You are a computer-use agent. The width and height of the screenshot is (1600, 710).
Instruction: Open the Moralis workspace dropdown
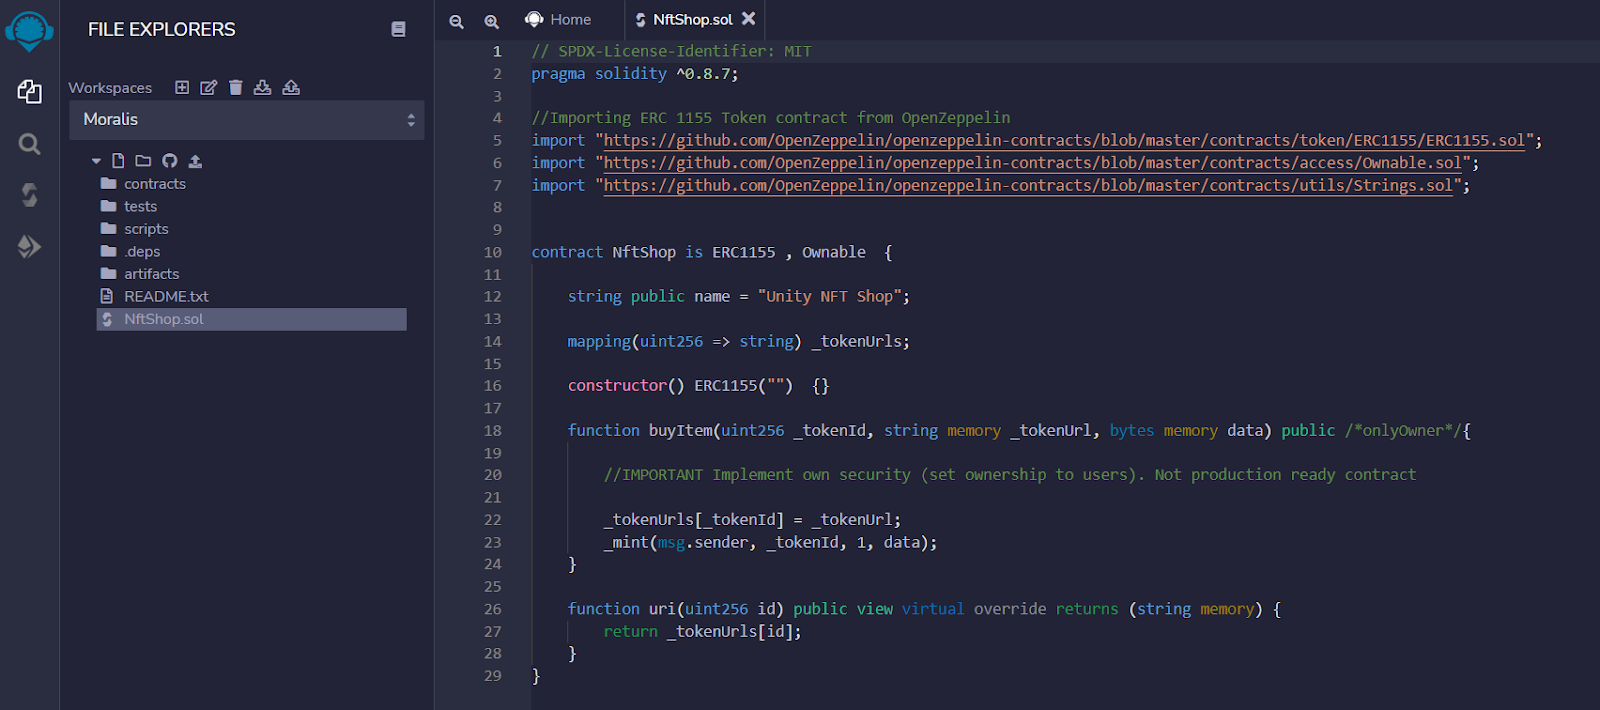pyautogui.click(x=247, y=120)
